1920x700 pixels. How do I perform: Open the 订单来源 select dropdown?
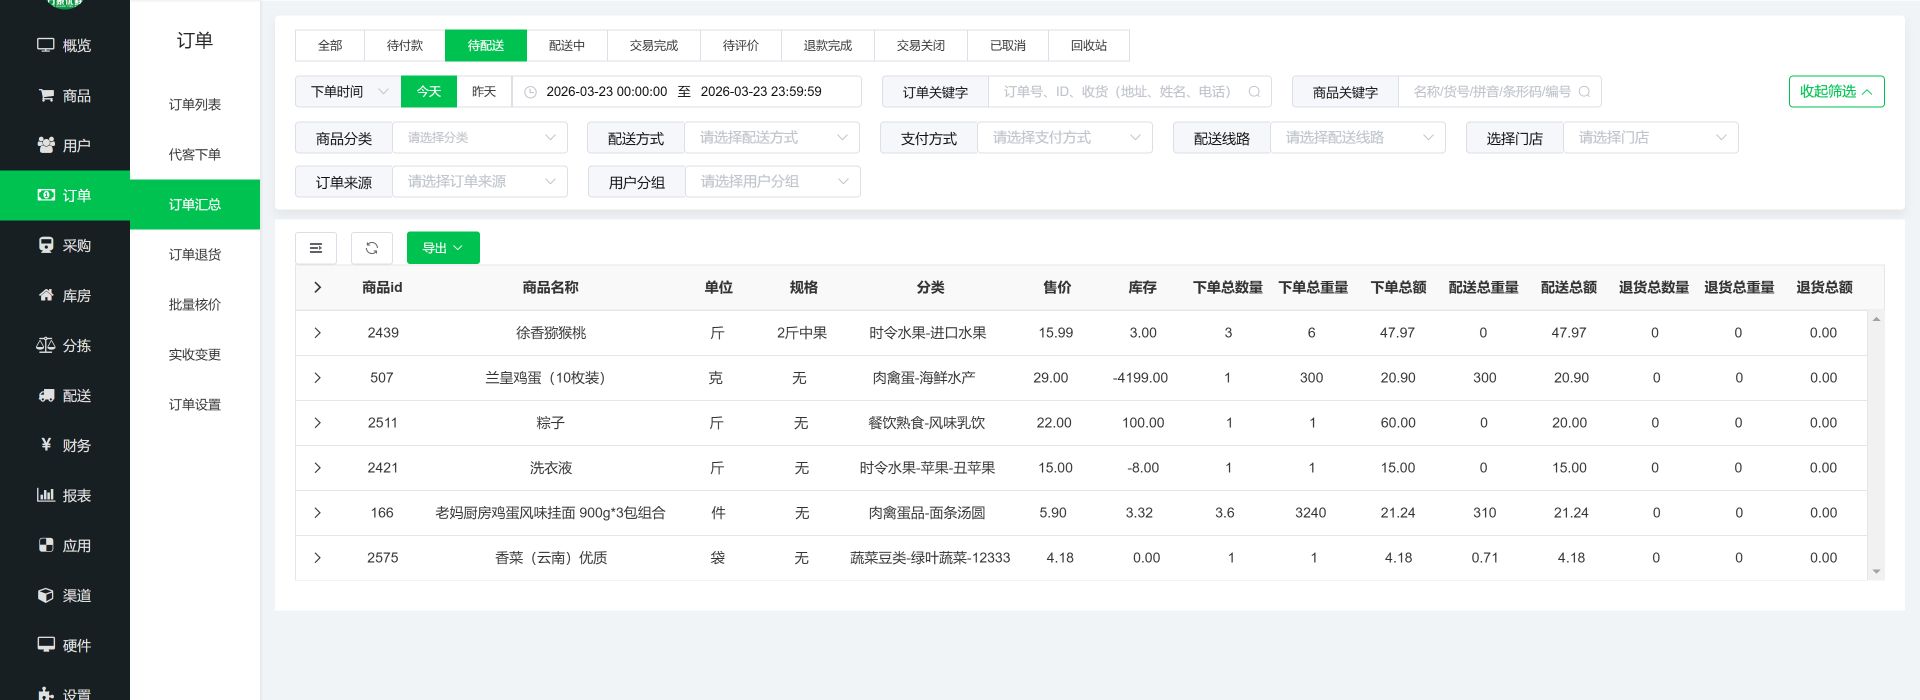tap(480, 181)
